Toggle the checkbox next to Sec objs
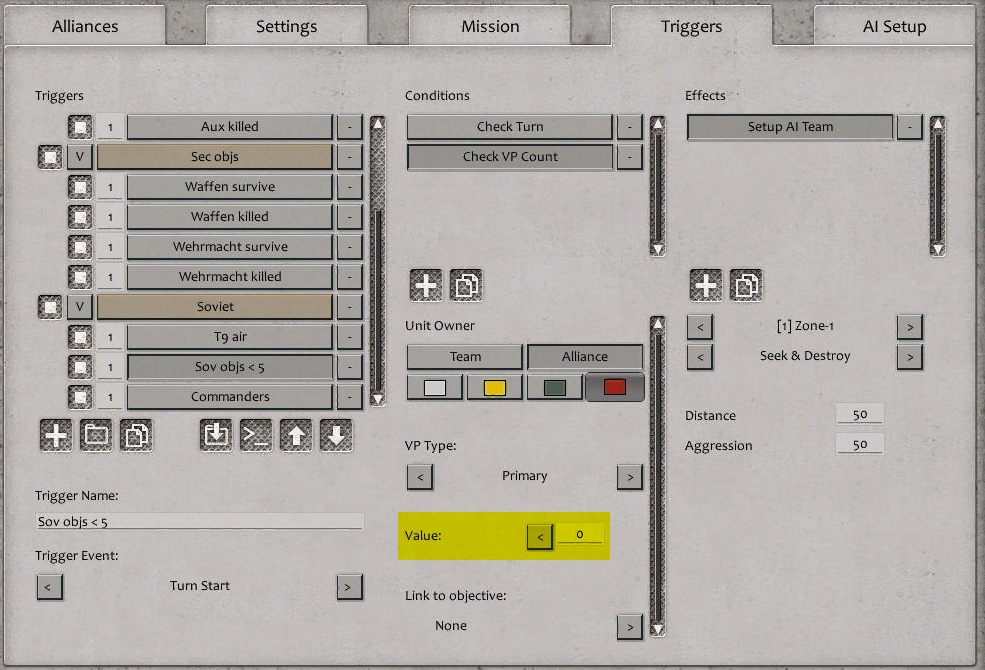 (x=49, y=157)
